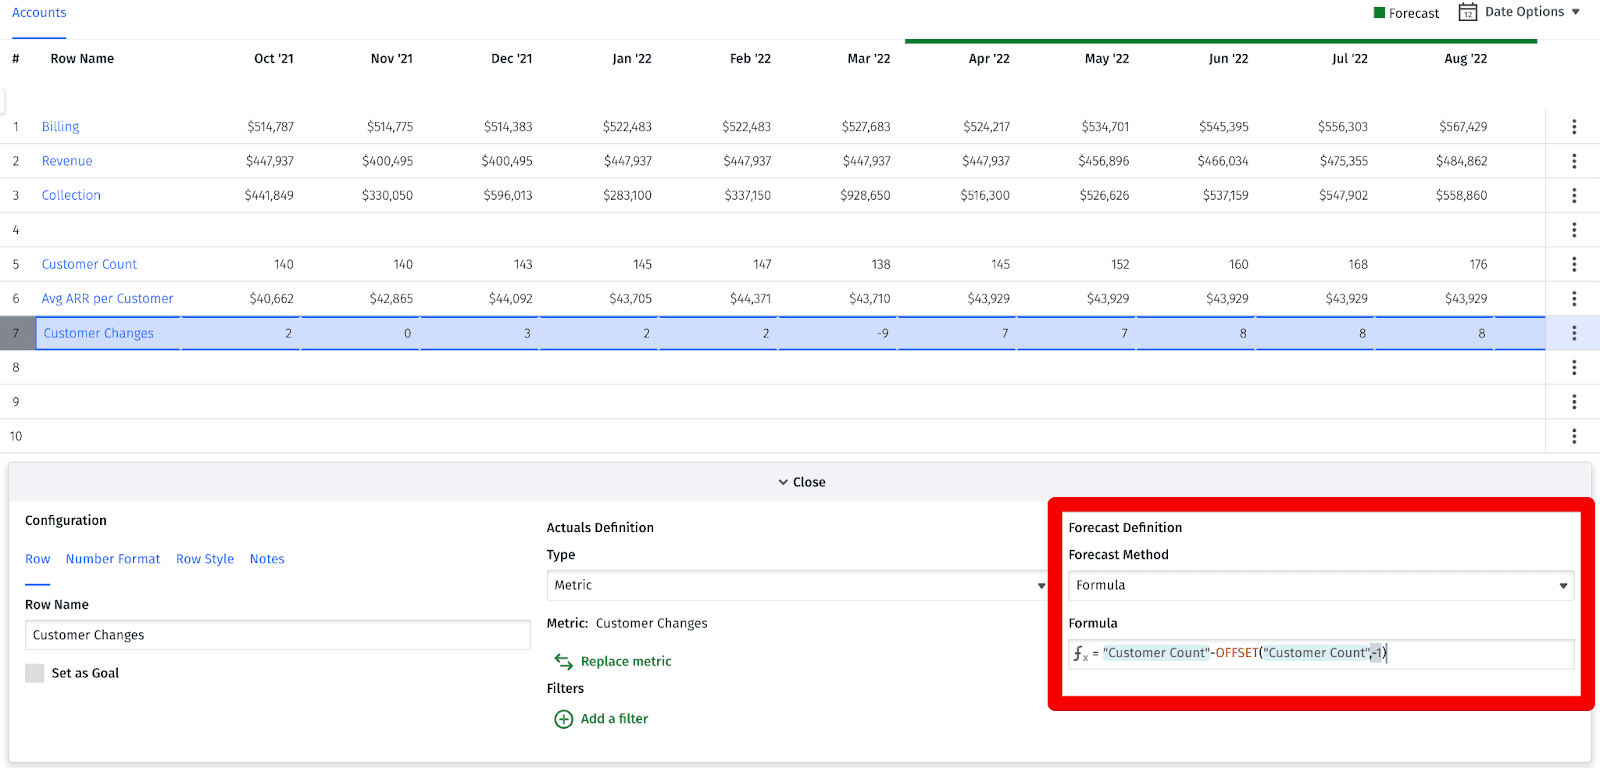
Task: Open the Notes tab
Action: point(267,559)
